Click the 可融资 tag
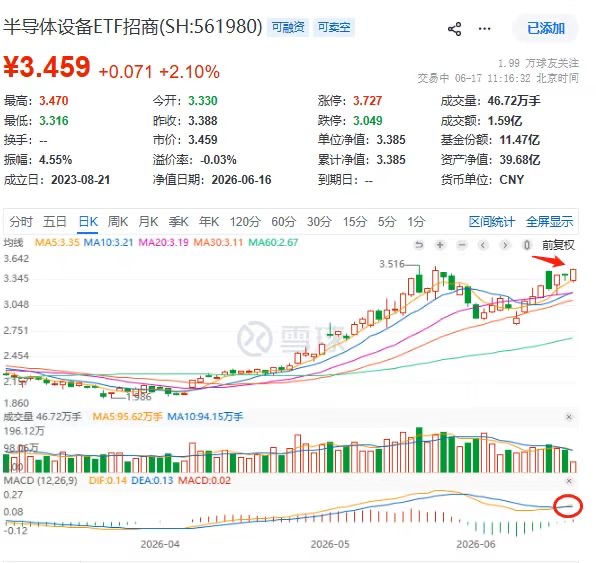This screenshot has height=563, width=596. (288, 27)
